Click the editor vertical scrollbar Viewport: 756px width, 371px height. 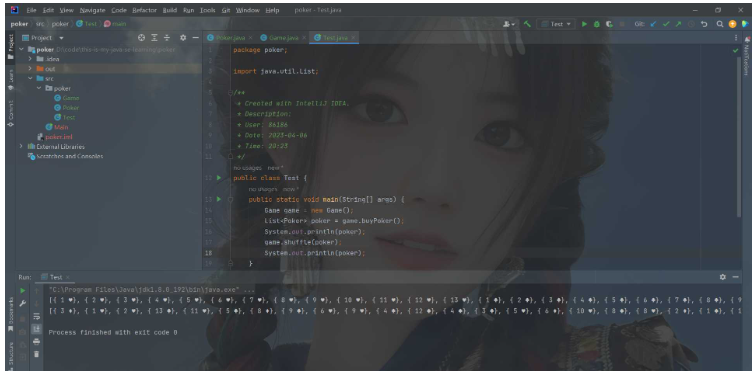click(738, 137)
